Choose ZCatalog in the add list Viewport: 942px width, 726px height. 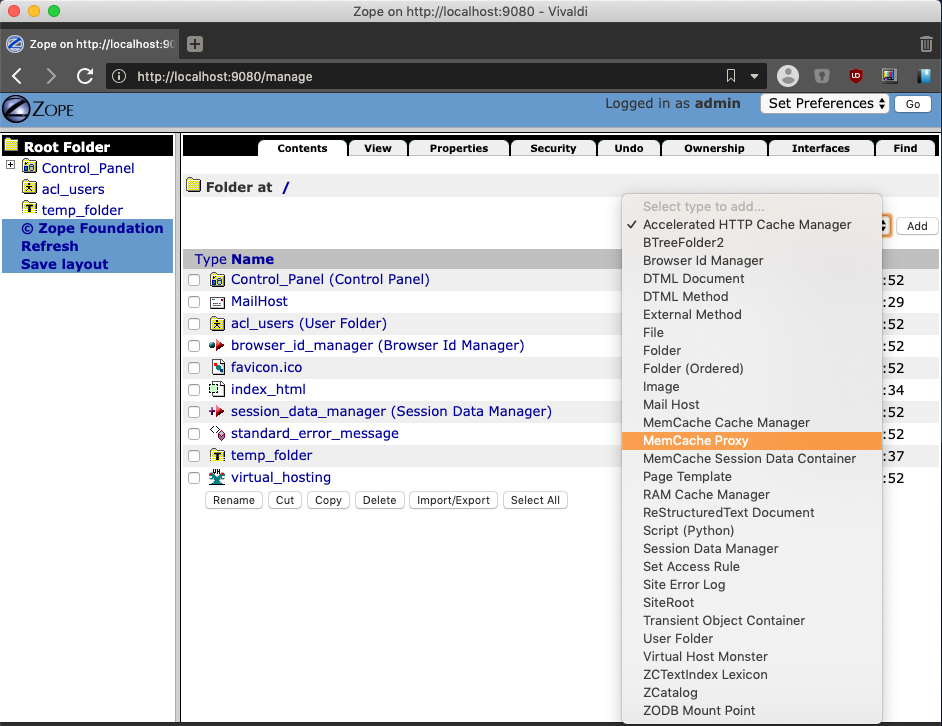[752, 692]
